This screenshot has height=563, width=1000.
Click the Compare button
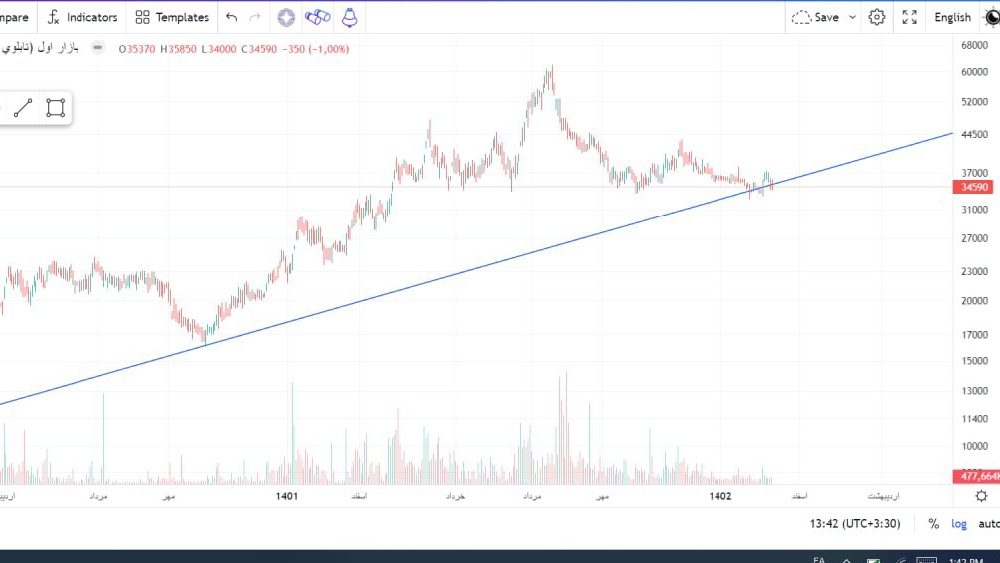tap(15, 17)
